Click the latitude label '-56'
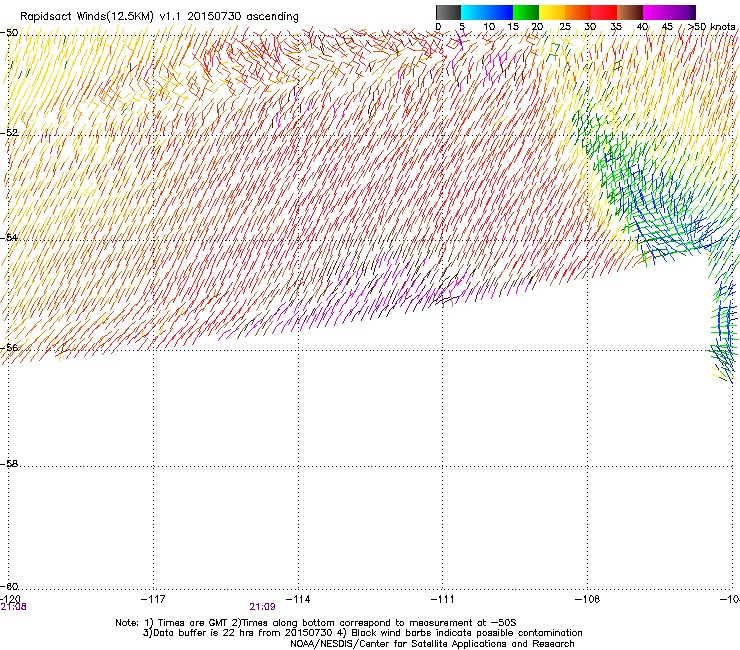 (9, 347)
